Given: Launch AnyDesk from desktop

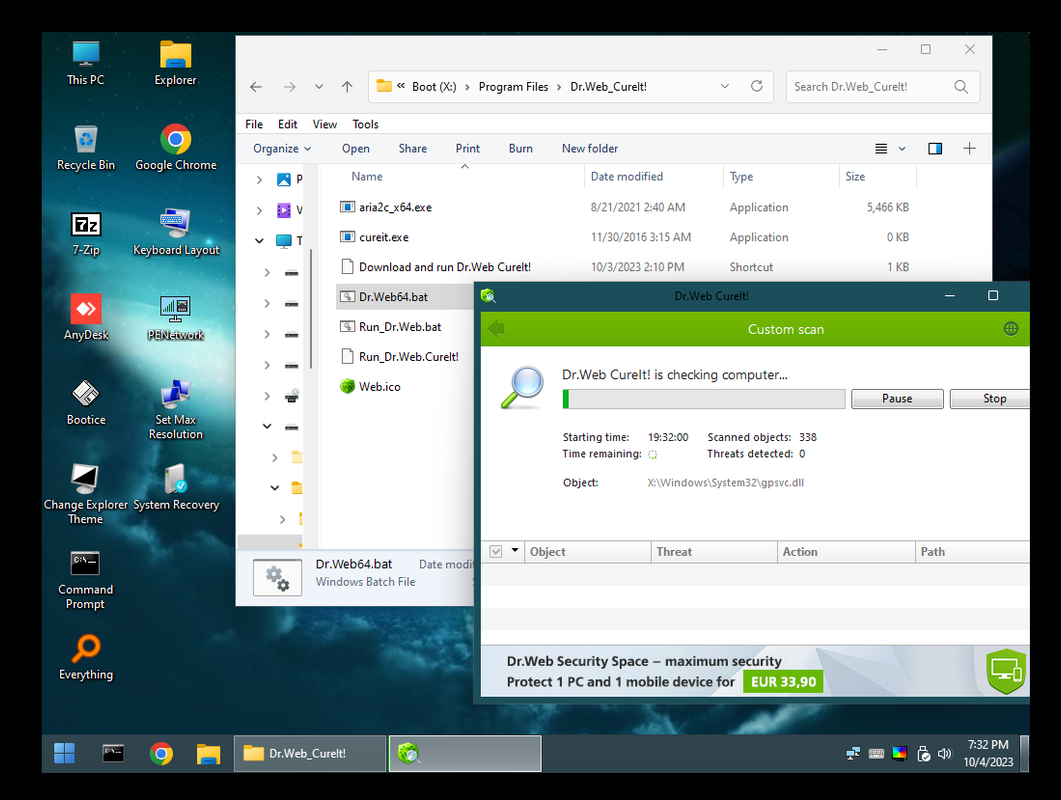Looking at the screenshot, I should [86, 317].
